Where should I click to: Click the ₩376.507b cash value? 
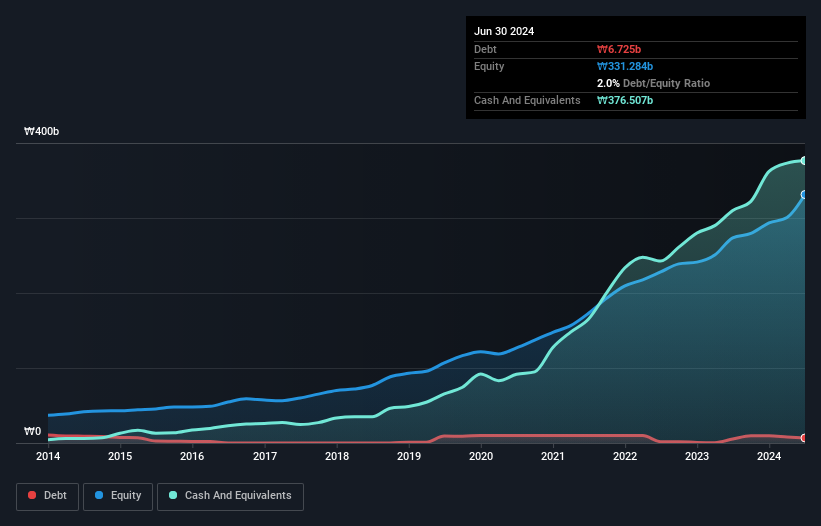pos(625,100)
